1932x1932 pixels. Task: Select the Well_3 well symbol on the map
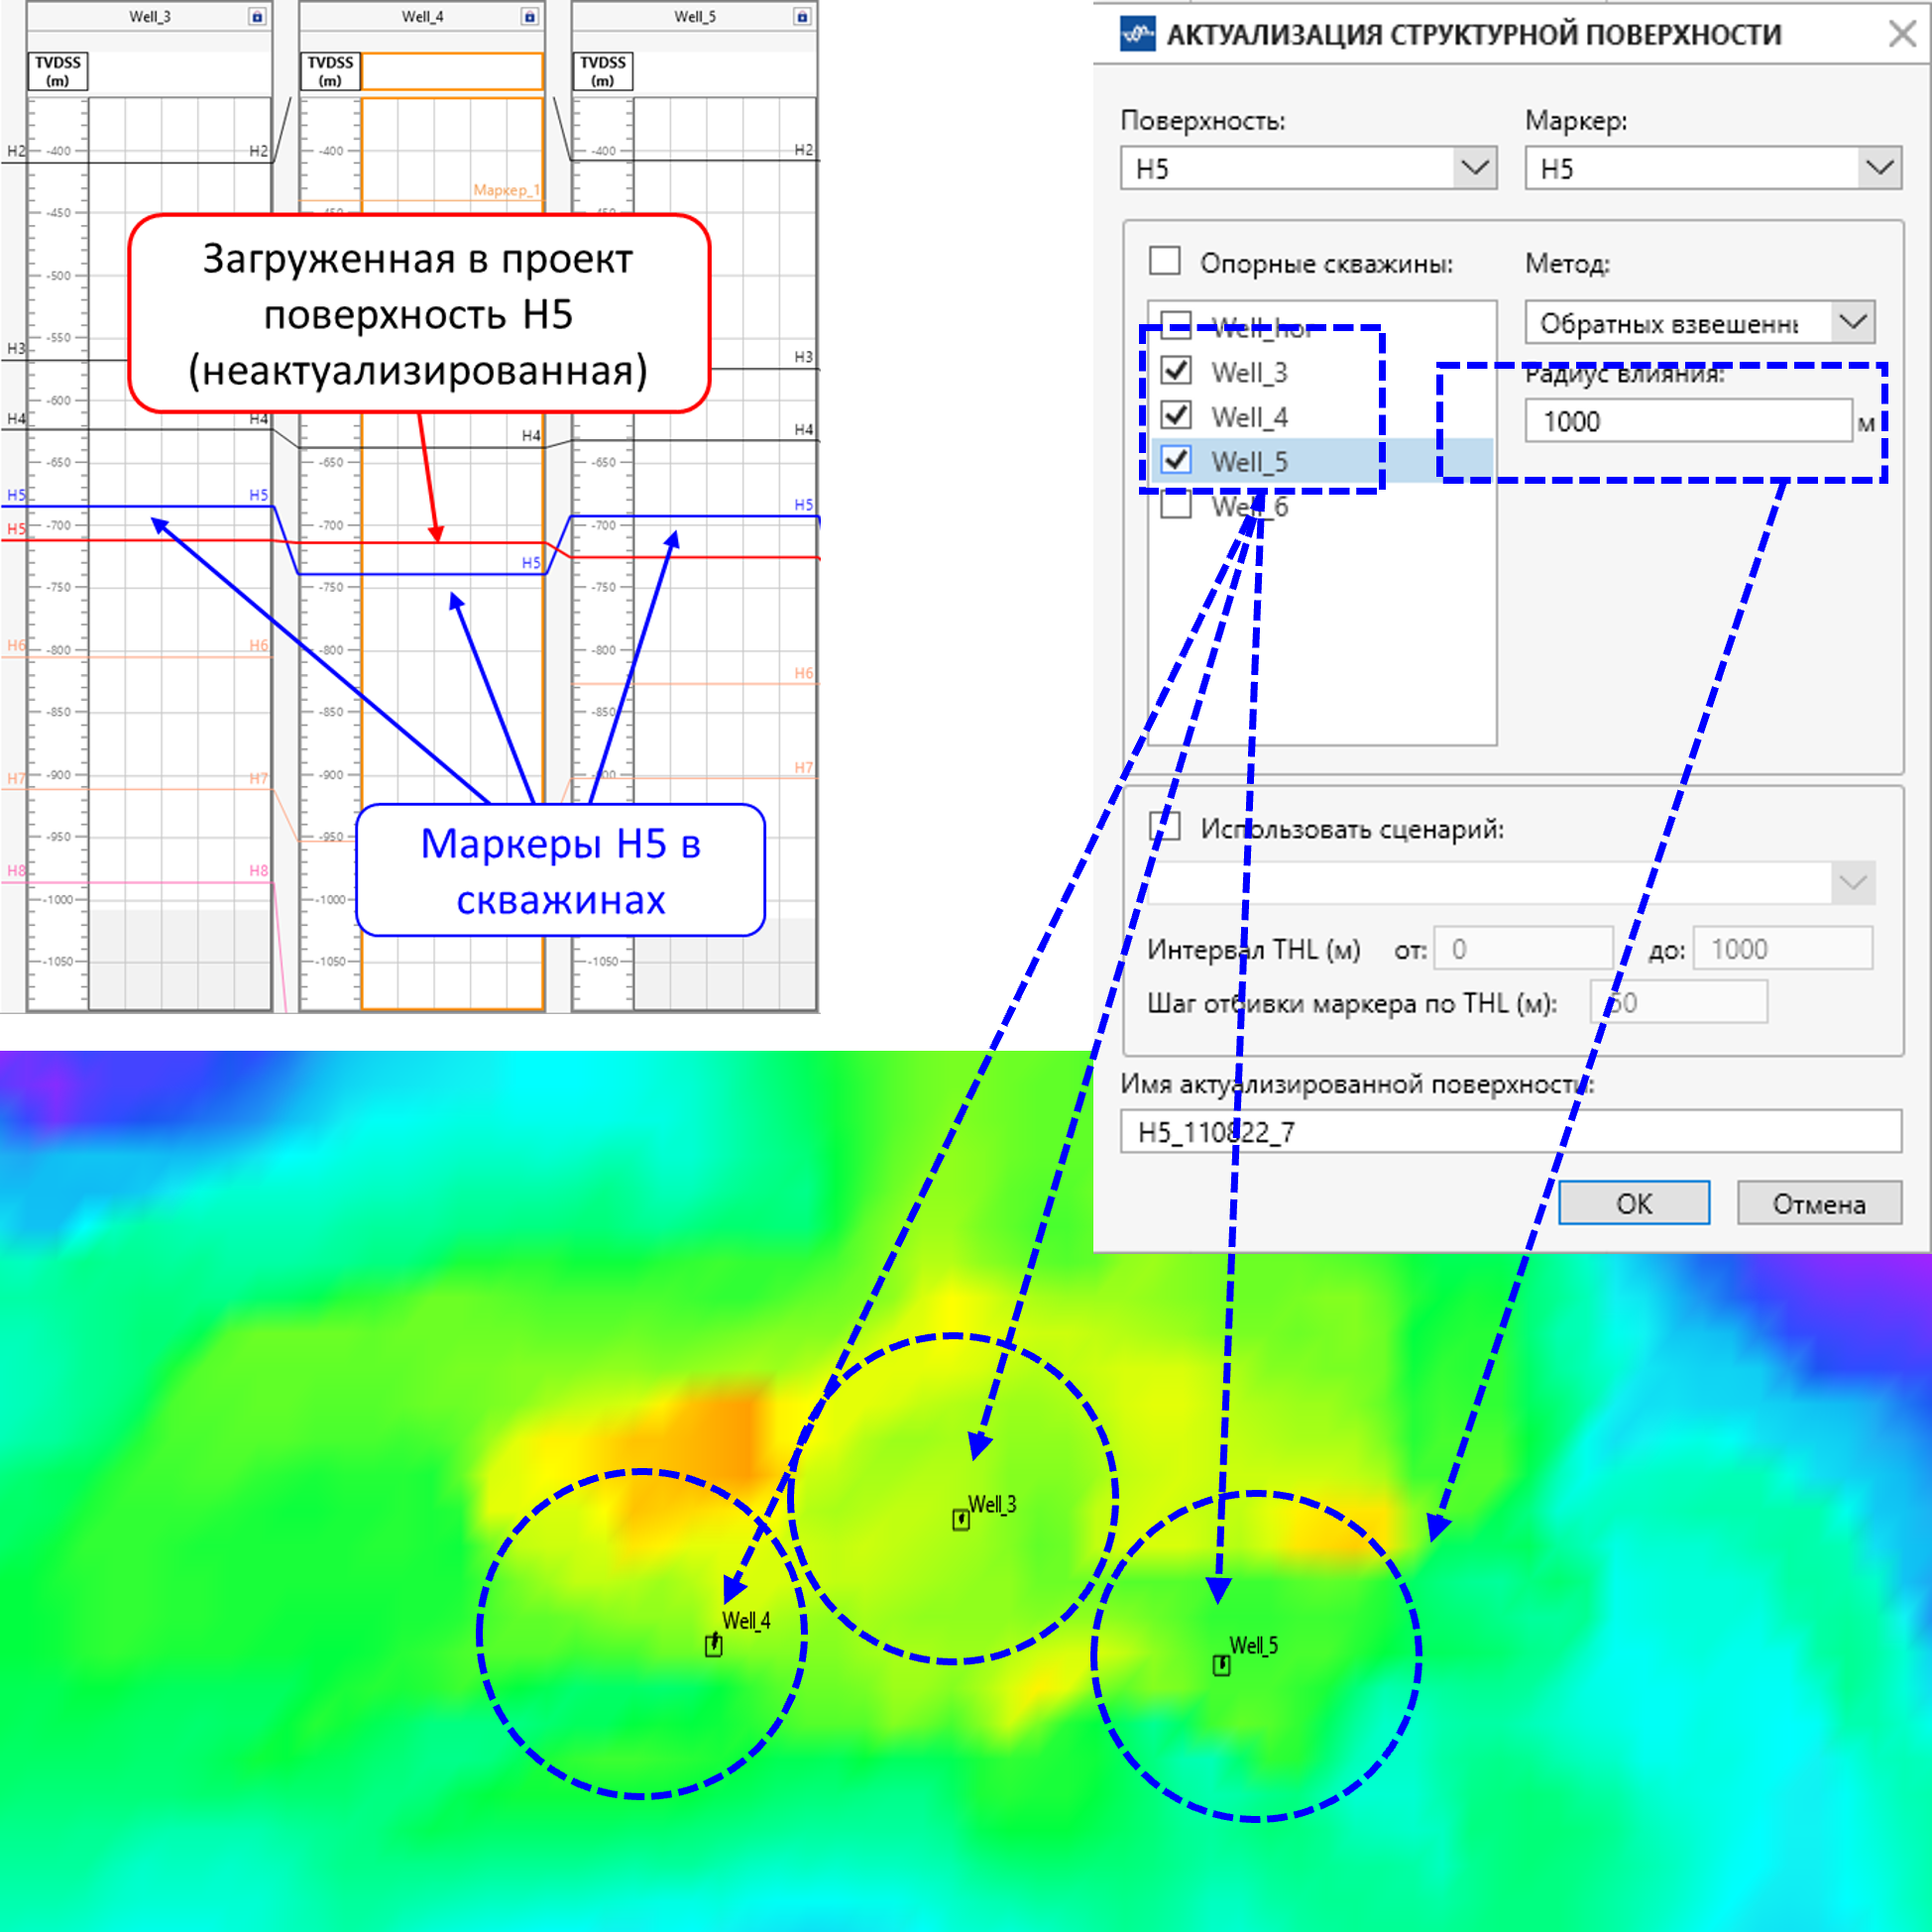(x=961, y=1520)
